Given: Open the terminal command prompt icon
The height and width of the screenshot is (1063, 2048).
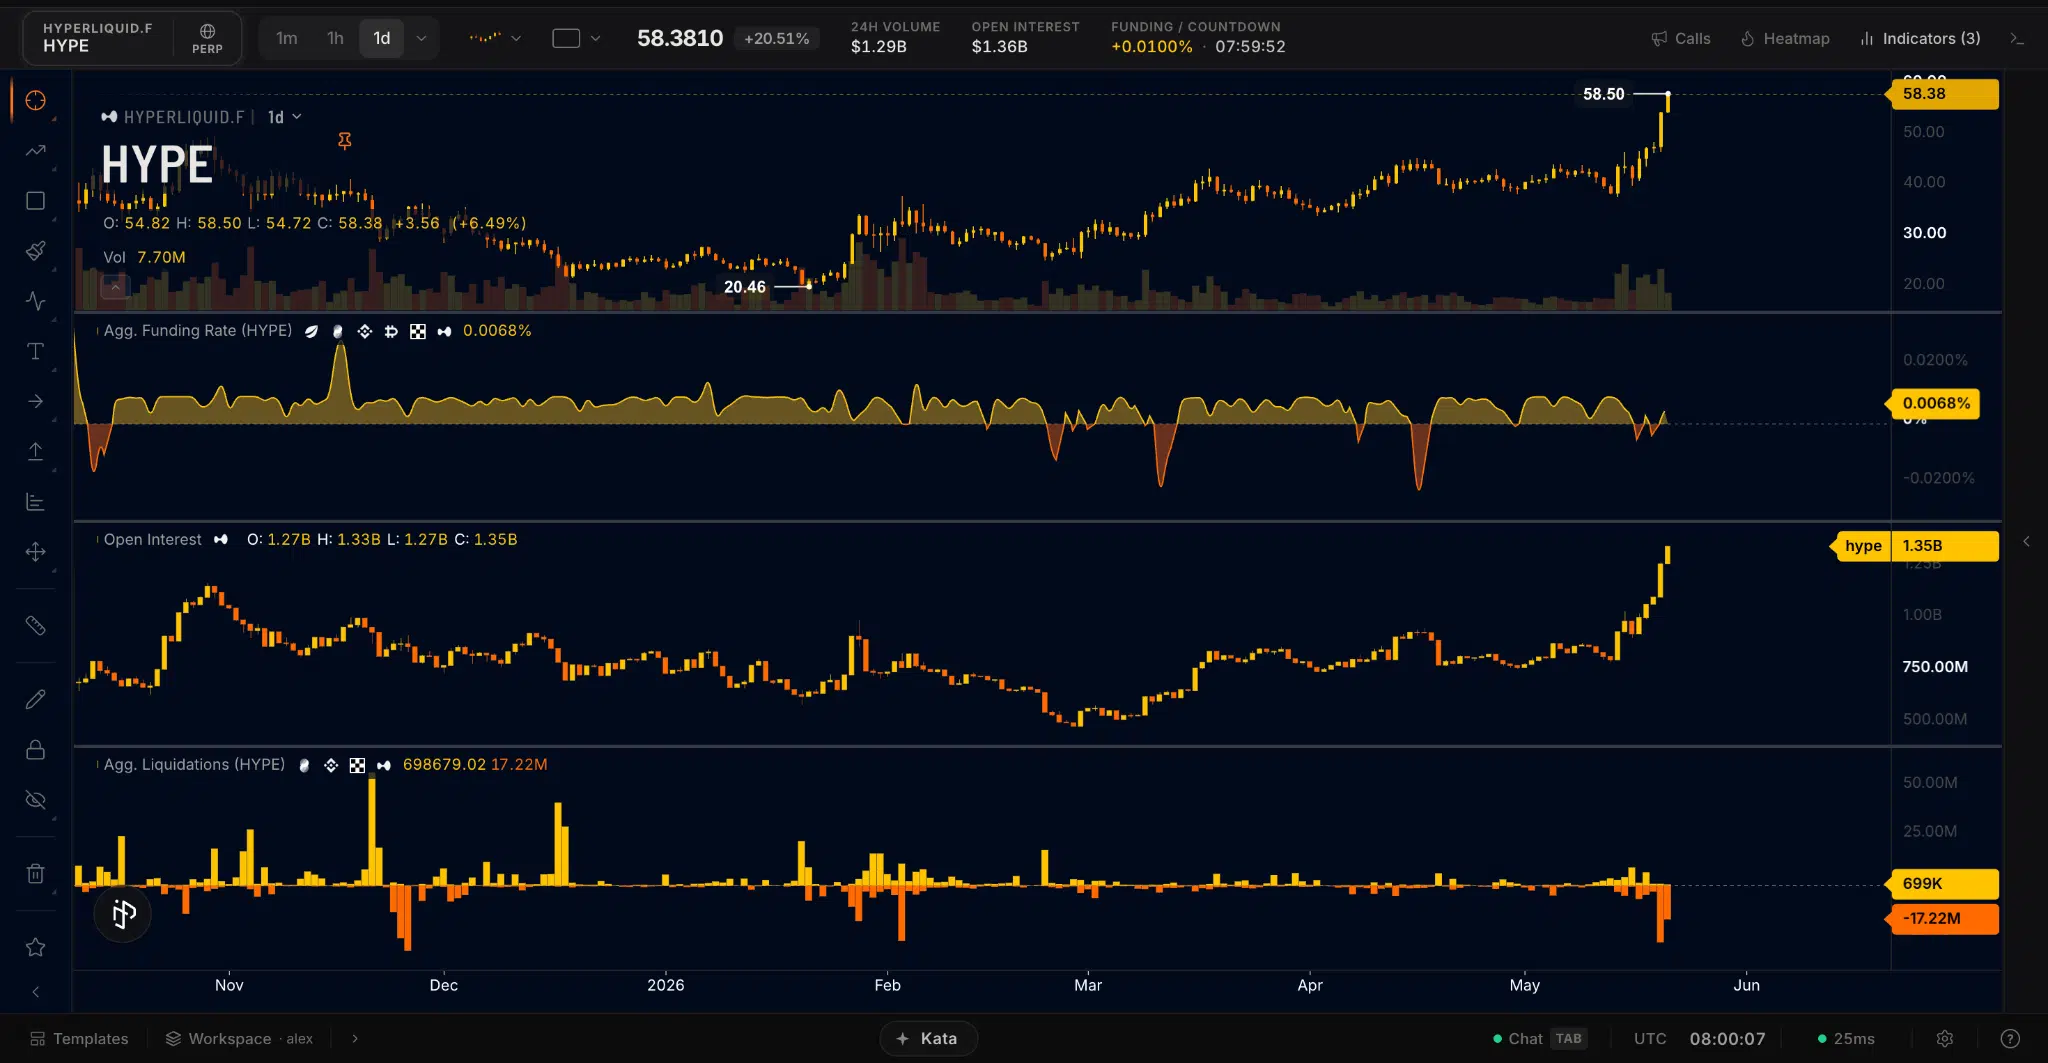Looking at the screenshot, I should coord(2017,39).
